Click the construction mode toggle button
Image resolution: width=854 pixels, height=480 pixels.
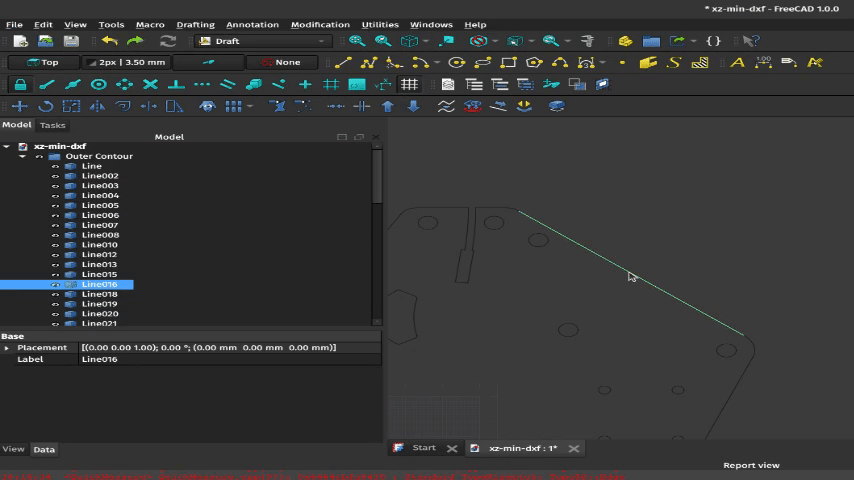click(209, 63)
